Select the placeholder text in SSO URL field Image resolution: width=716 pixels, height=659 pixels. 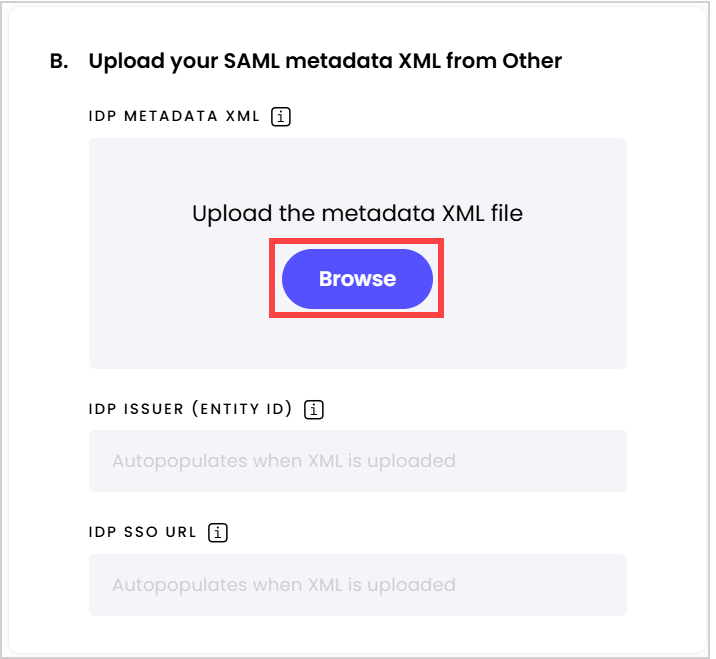(284, 585)
